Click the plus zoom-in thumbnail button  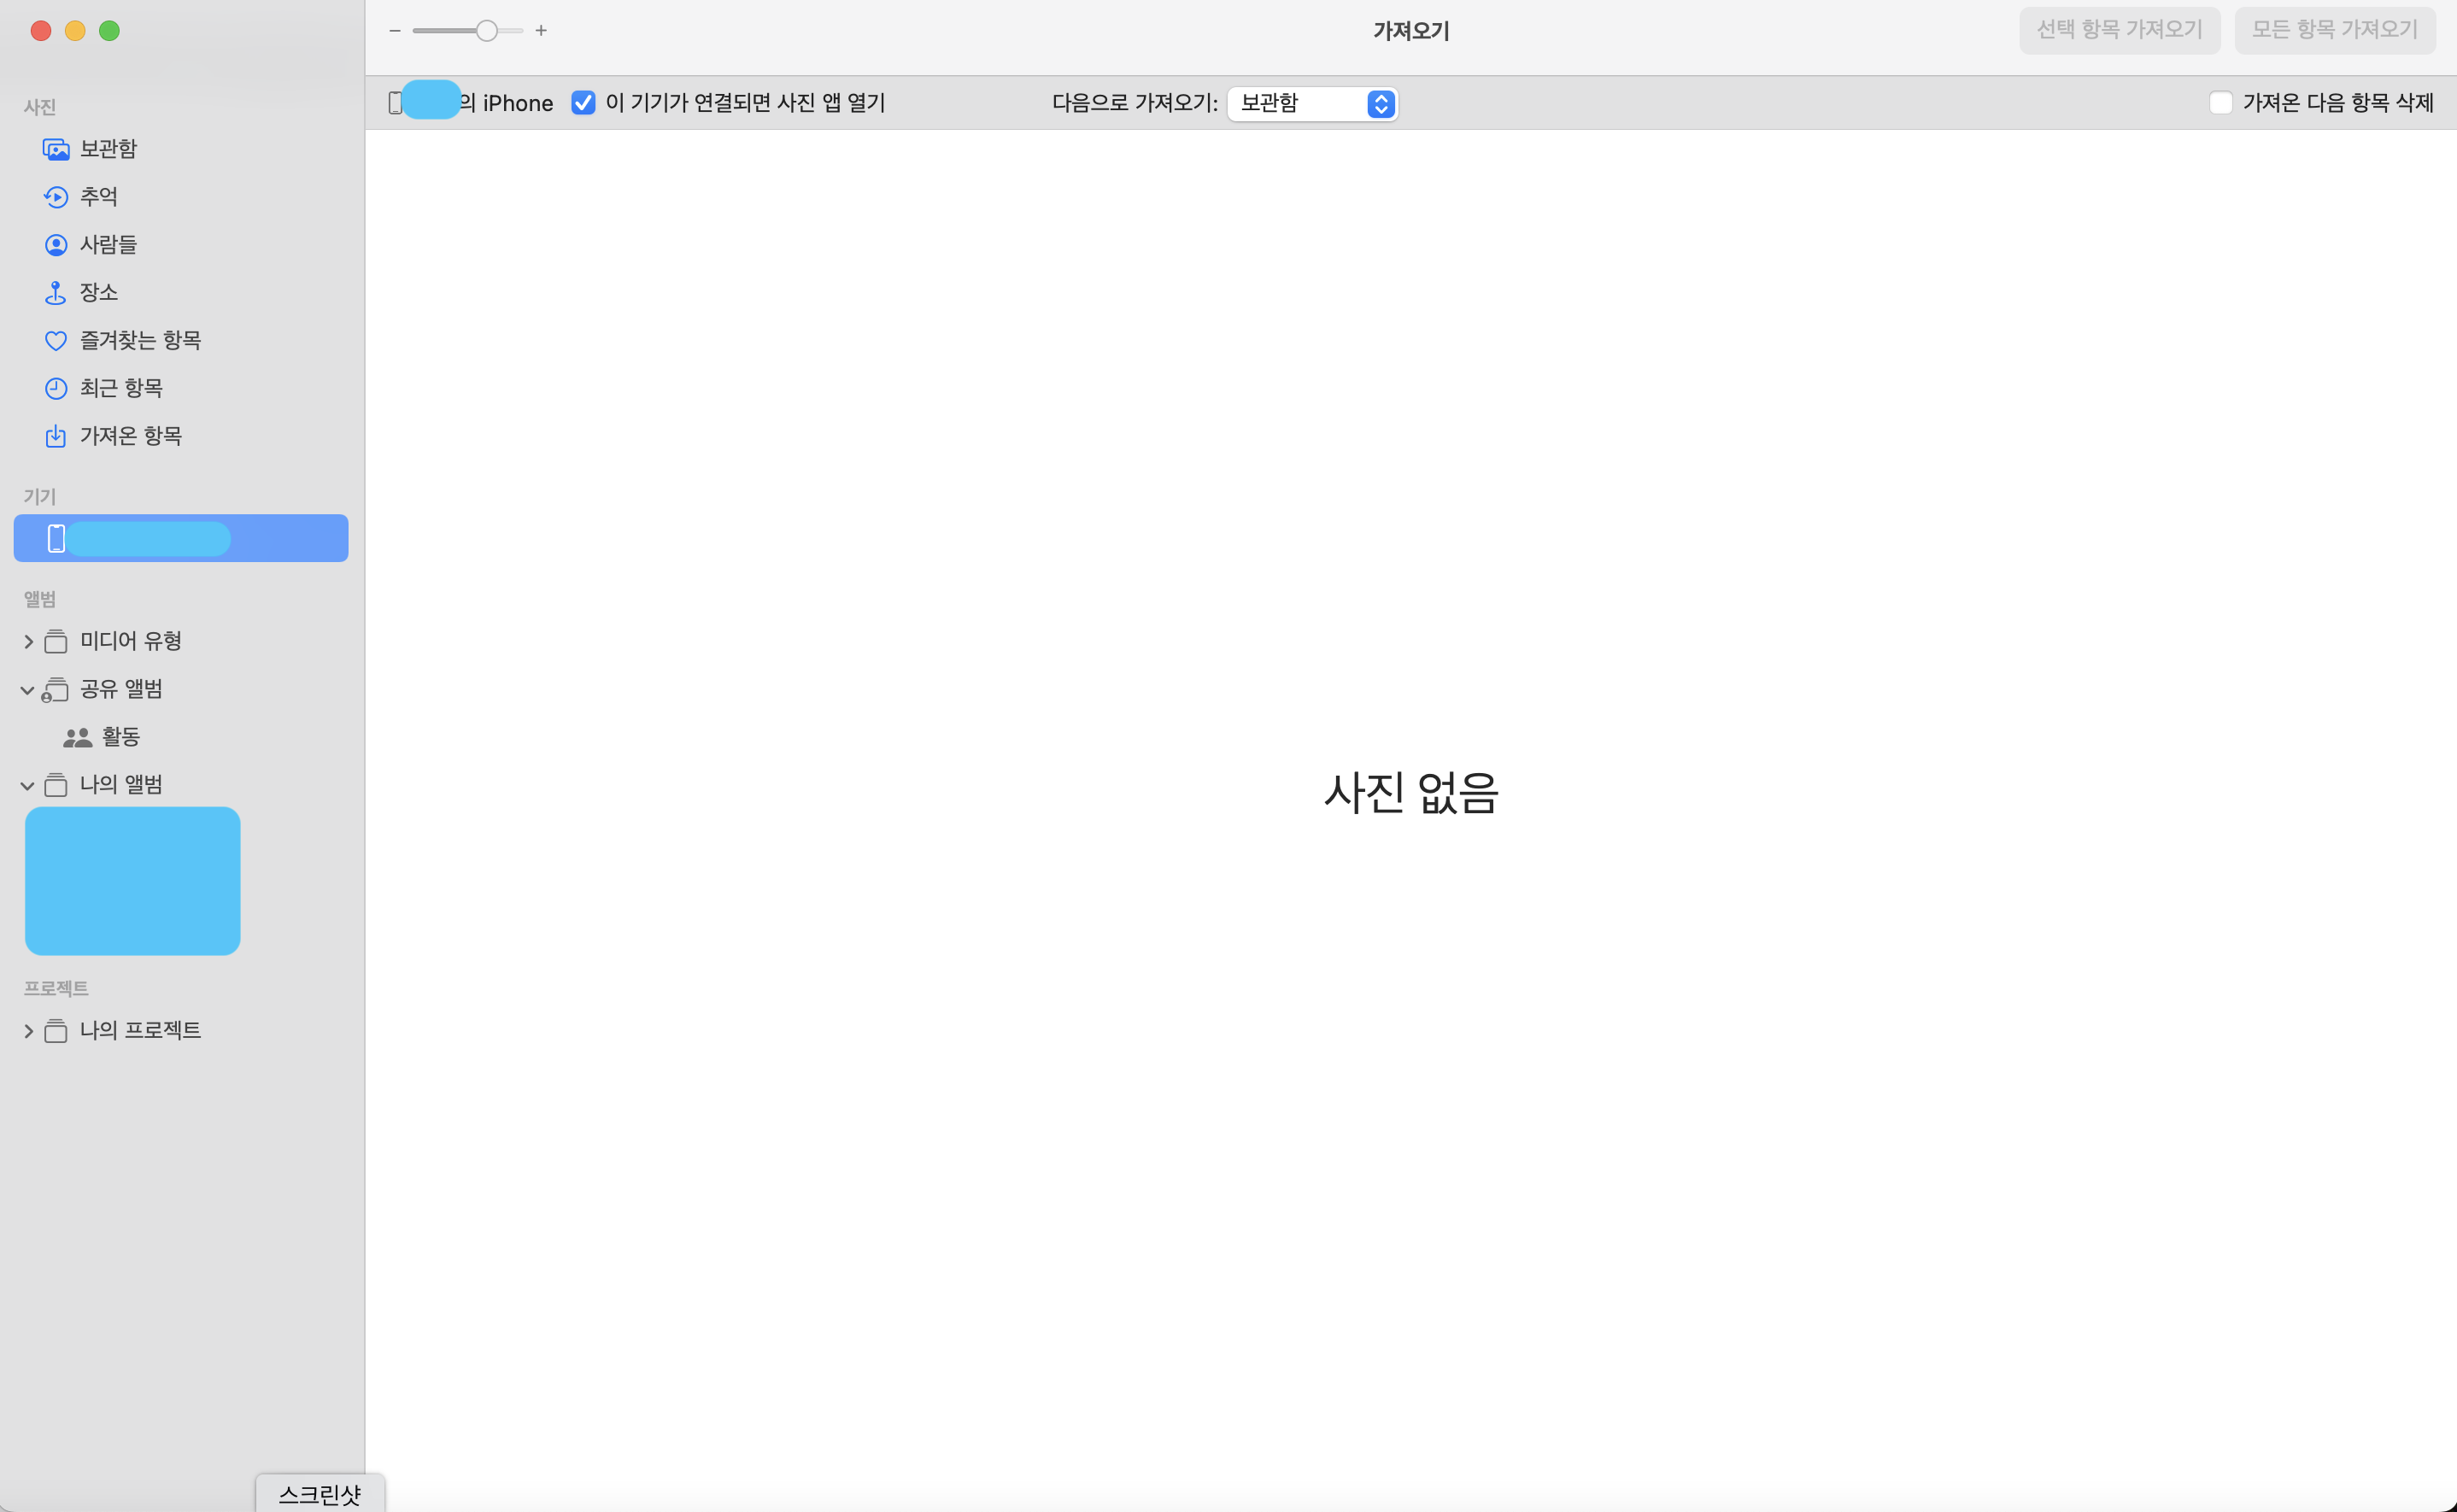[x=541, y=31]
